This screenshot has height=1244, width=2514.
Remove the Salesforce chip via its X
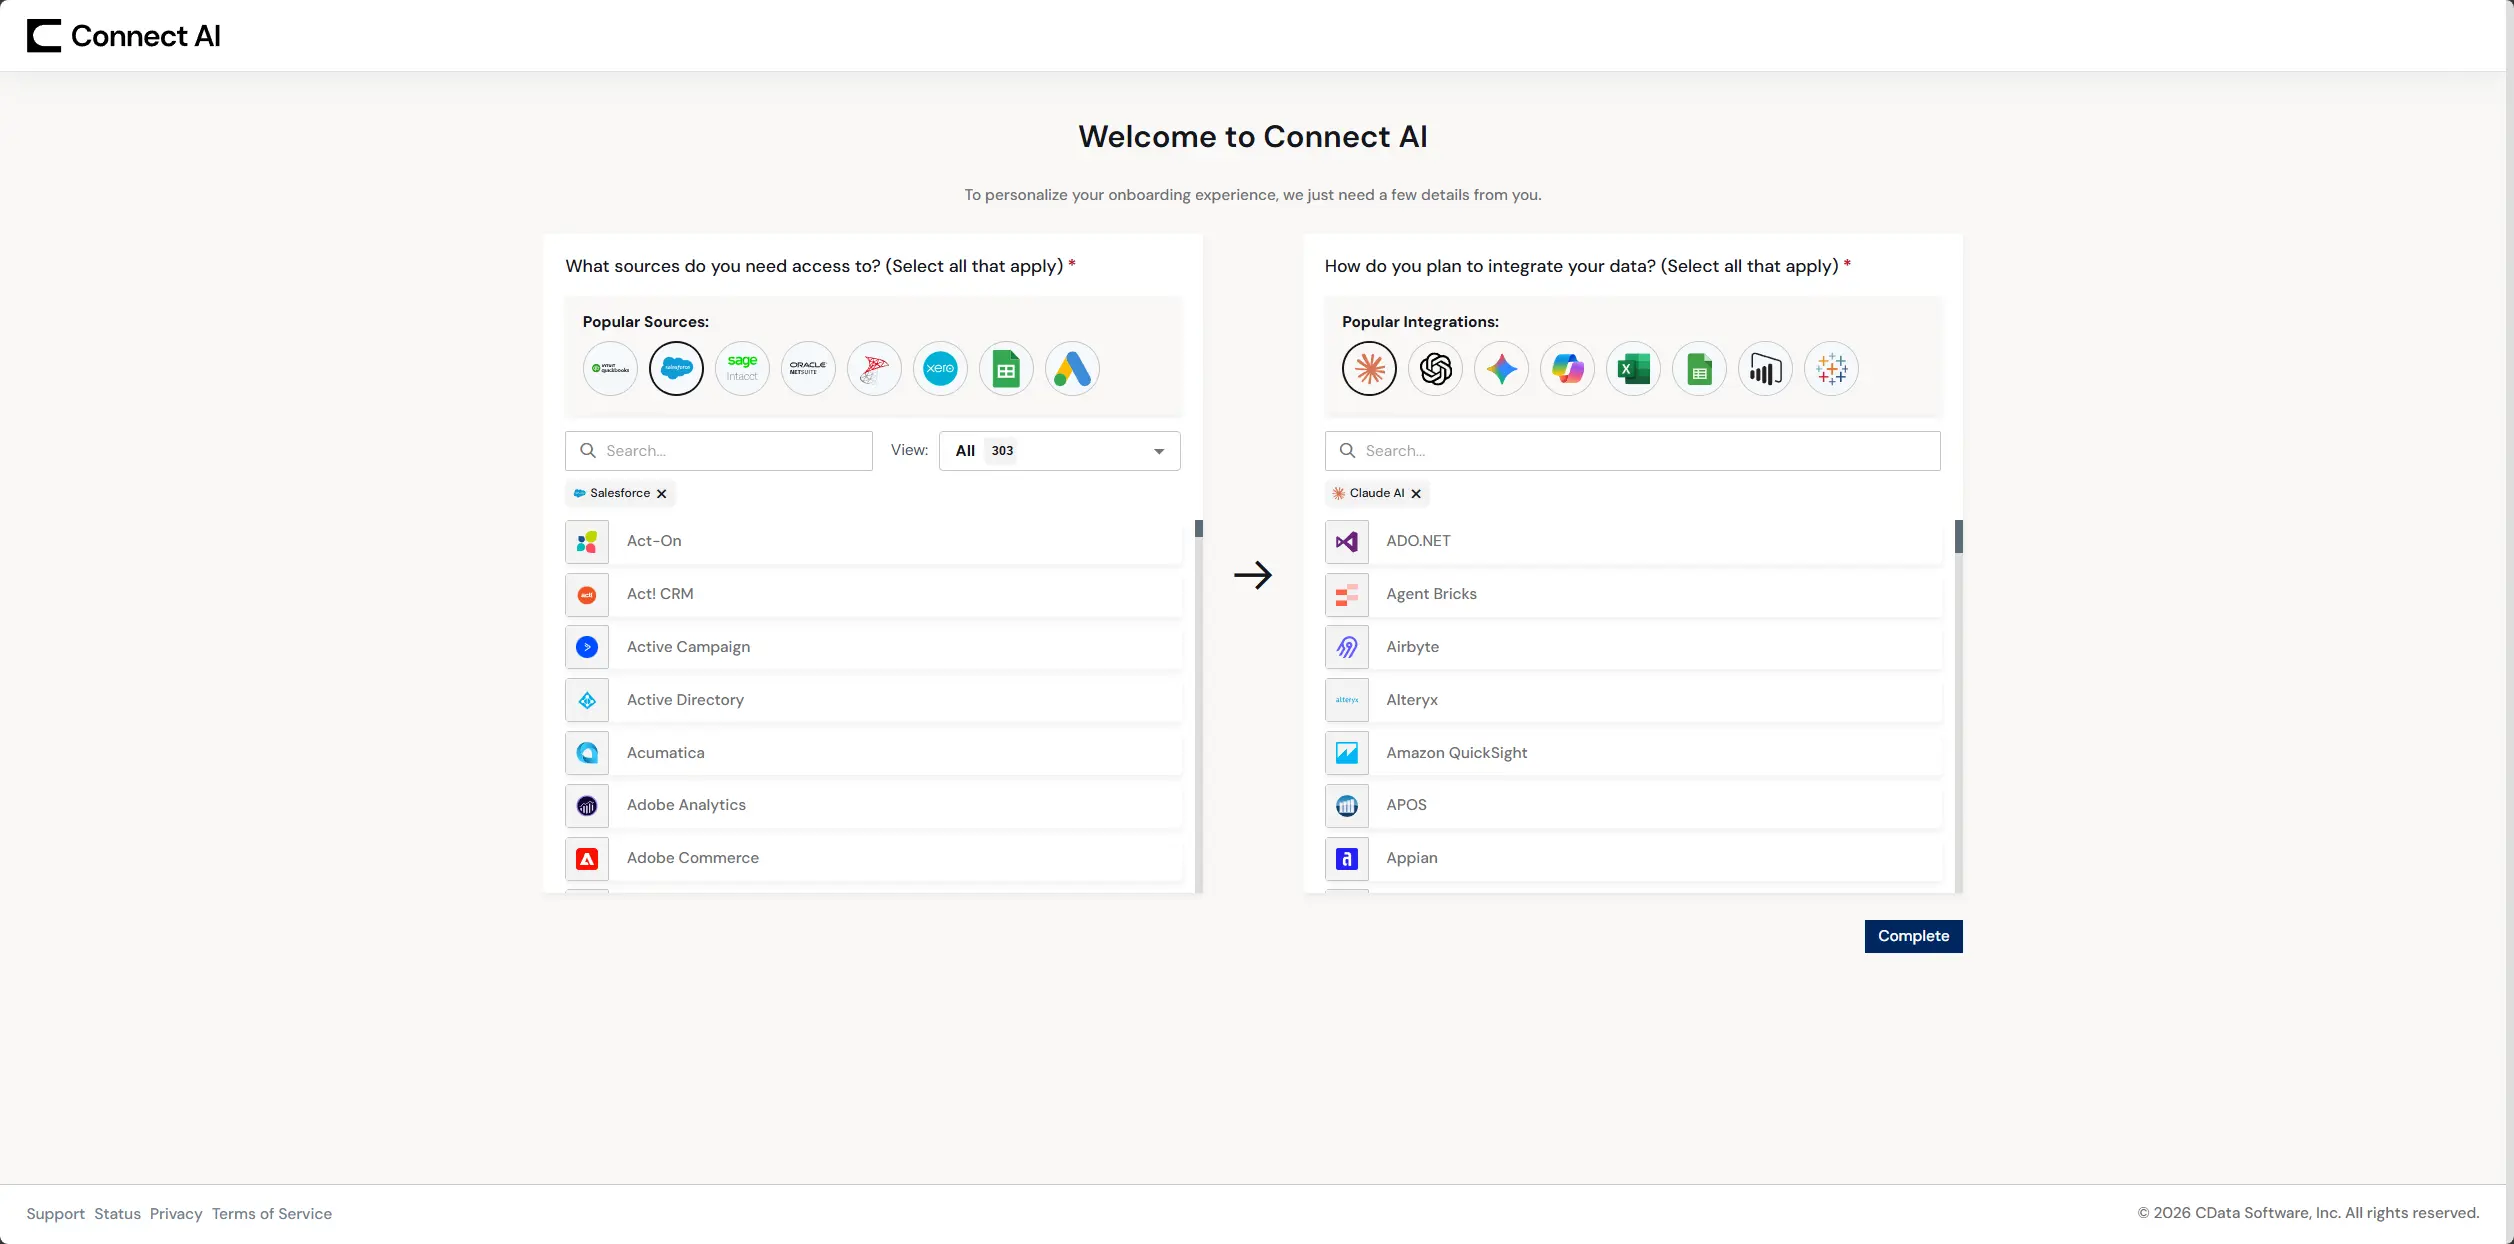661,494
